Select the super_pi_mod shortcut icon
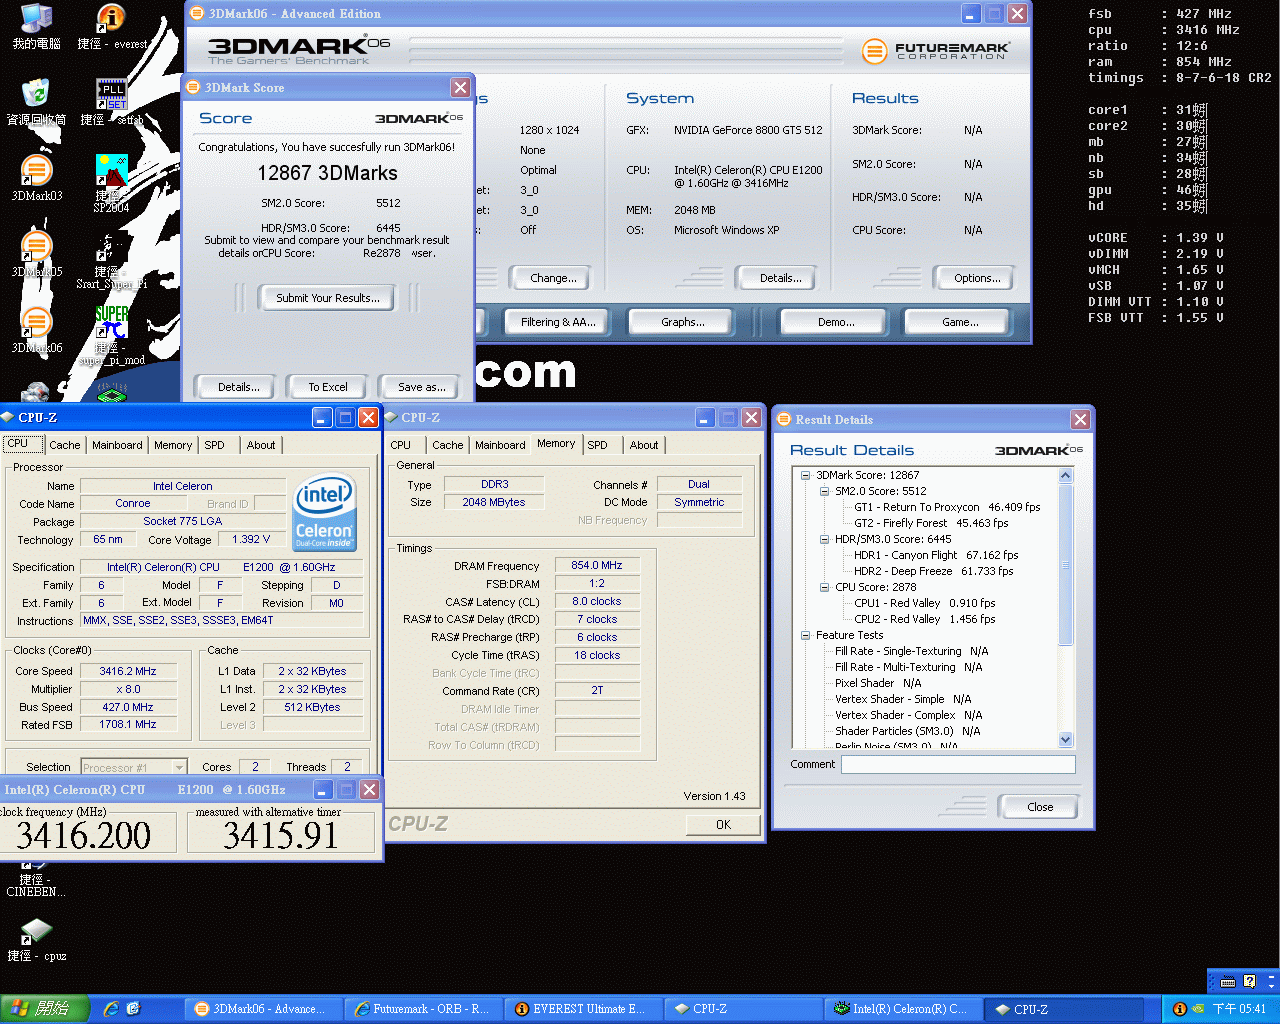 coord(111,336)
